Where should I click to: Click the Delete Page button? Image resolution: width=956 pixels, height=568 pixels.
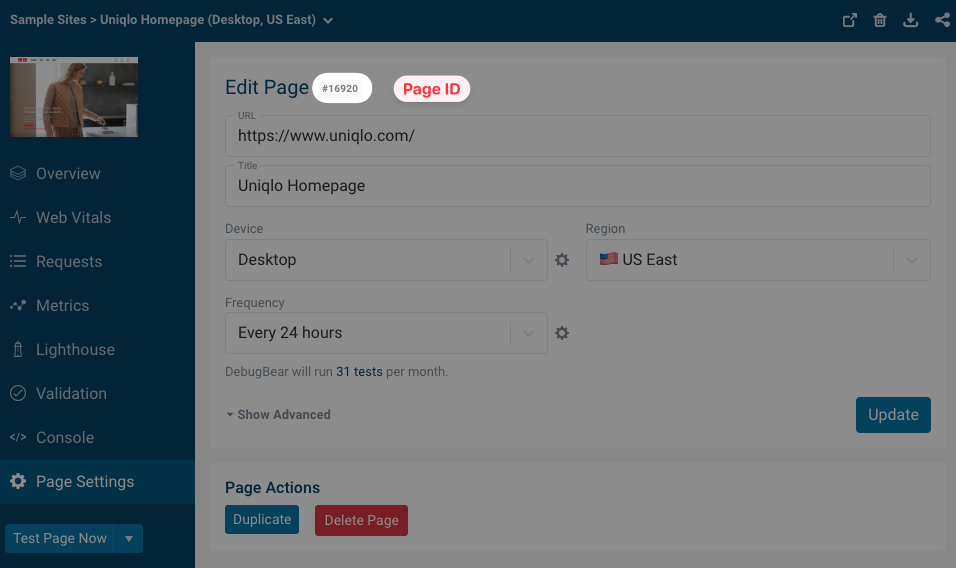point(362,520)
